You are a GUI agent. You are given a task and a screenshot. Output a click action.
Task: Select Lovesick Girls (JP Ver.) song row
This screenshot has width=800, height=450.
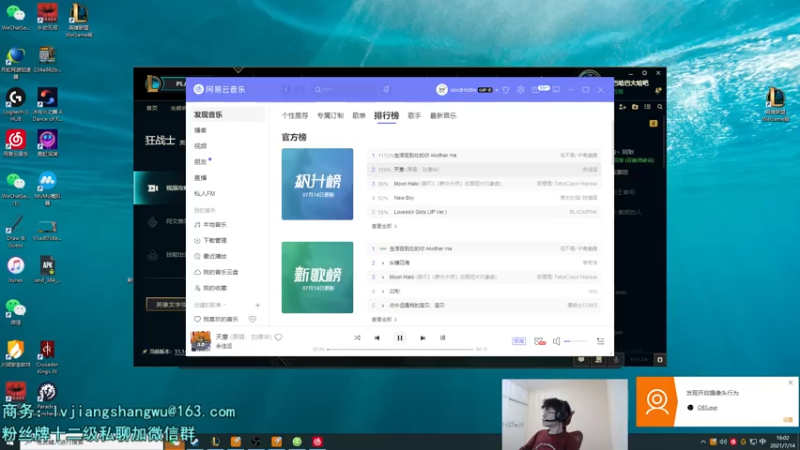point(484,212)
